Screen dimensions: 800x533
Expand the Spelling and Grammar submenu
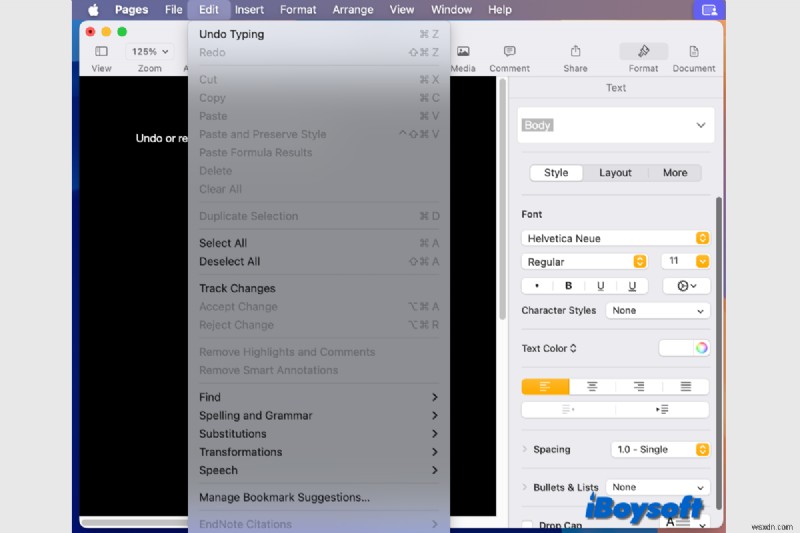pyautogui.click(x=319, y=416)
